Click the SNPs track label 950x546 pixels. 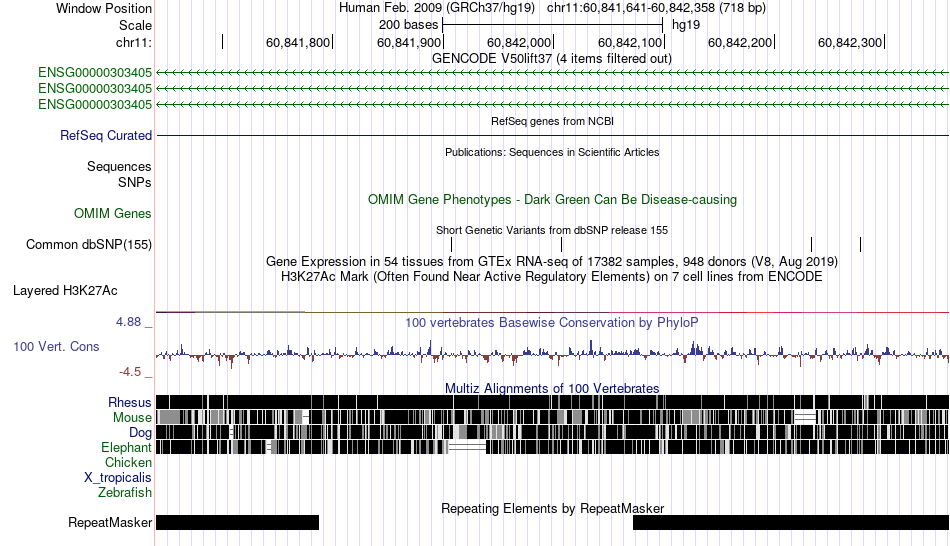135,182
